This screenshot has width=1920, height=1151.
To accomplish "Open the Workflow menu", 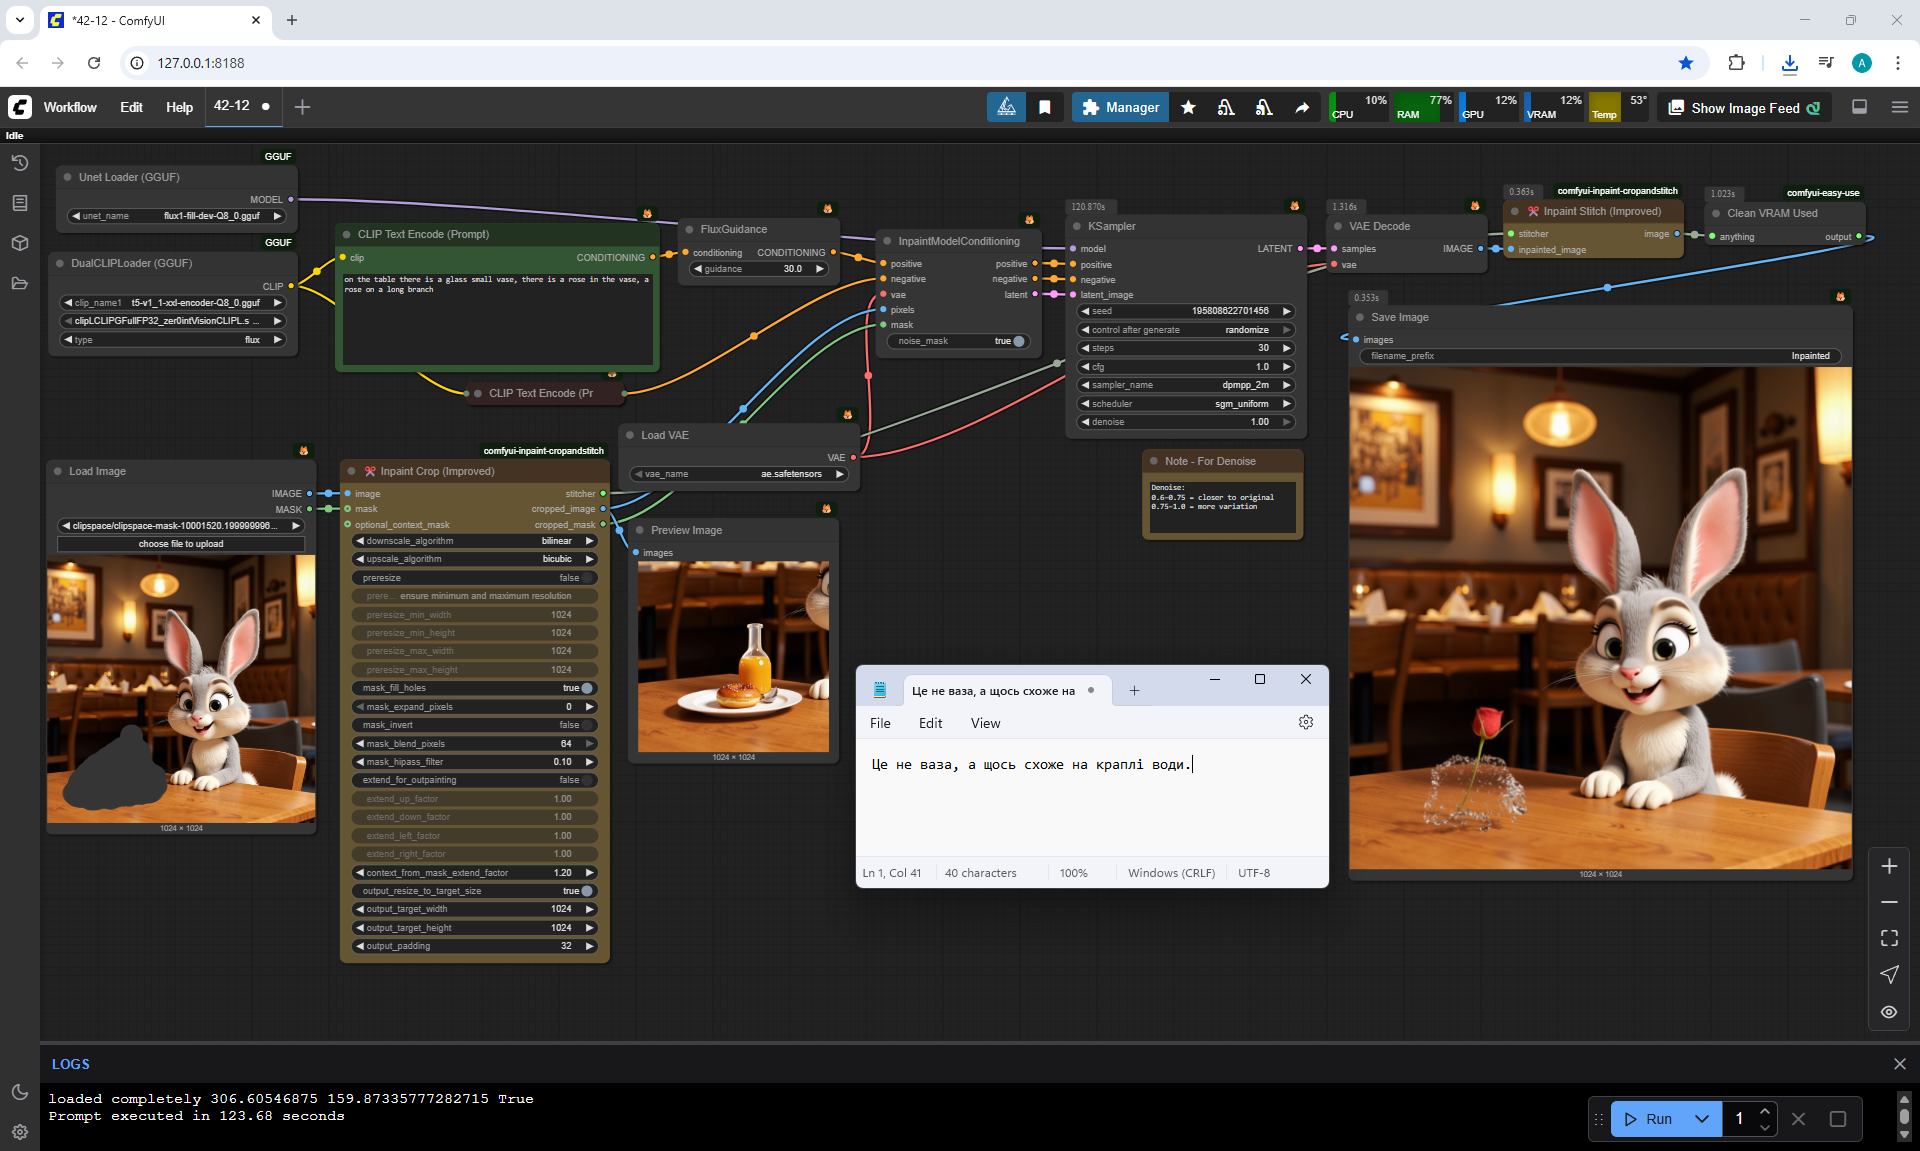I will (x=70, y=107).
